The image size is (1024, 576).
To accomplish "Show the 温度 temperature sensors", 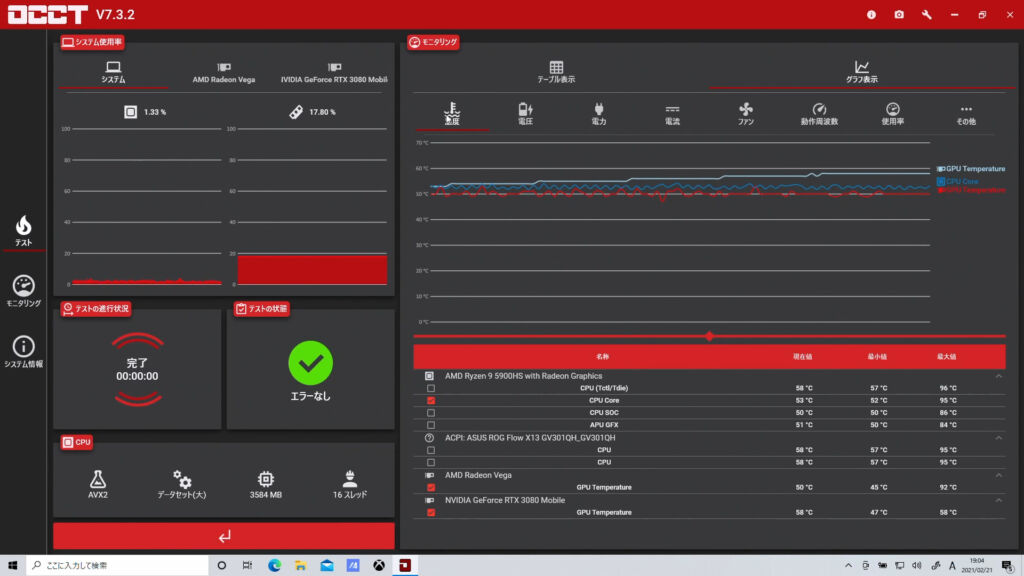I will click(452, 114).
